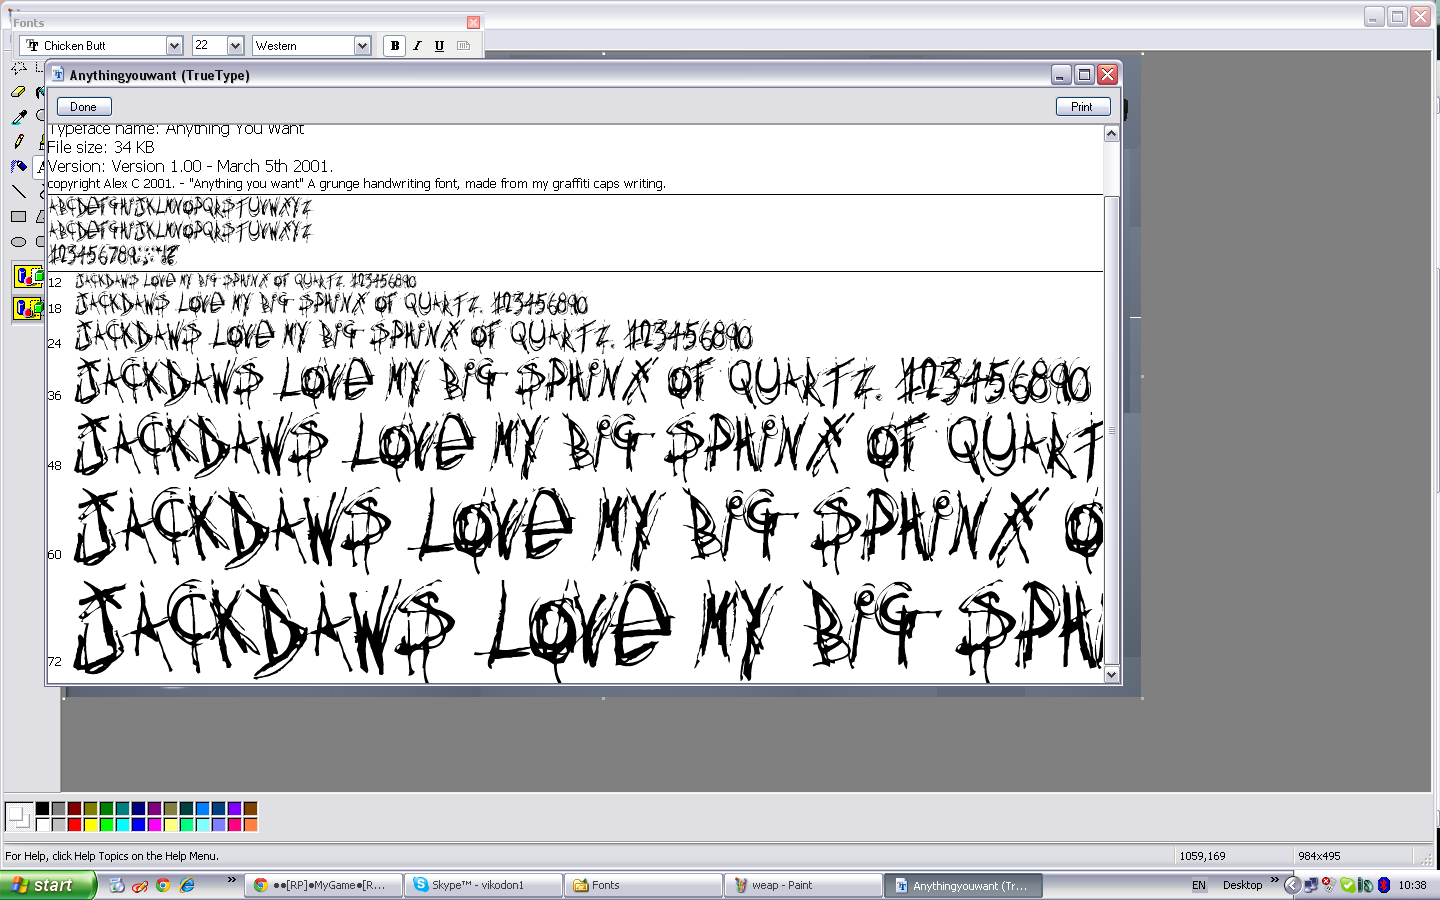The image size is (1440, 900).
Task: Click the TrueType icon in the Anythingyouwant title bar
Action: (58, 75)
